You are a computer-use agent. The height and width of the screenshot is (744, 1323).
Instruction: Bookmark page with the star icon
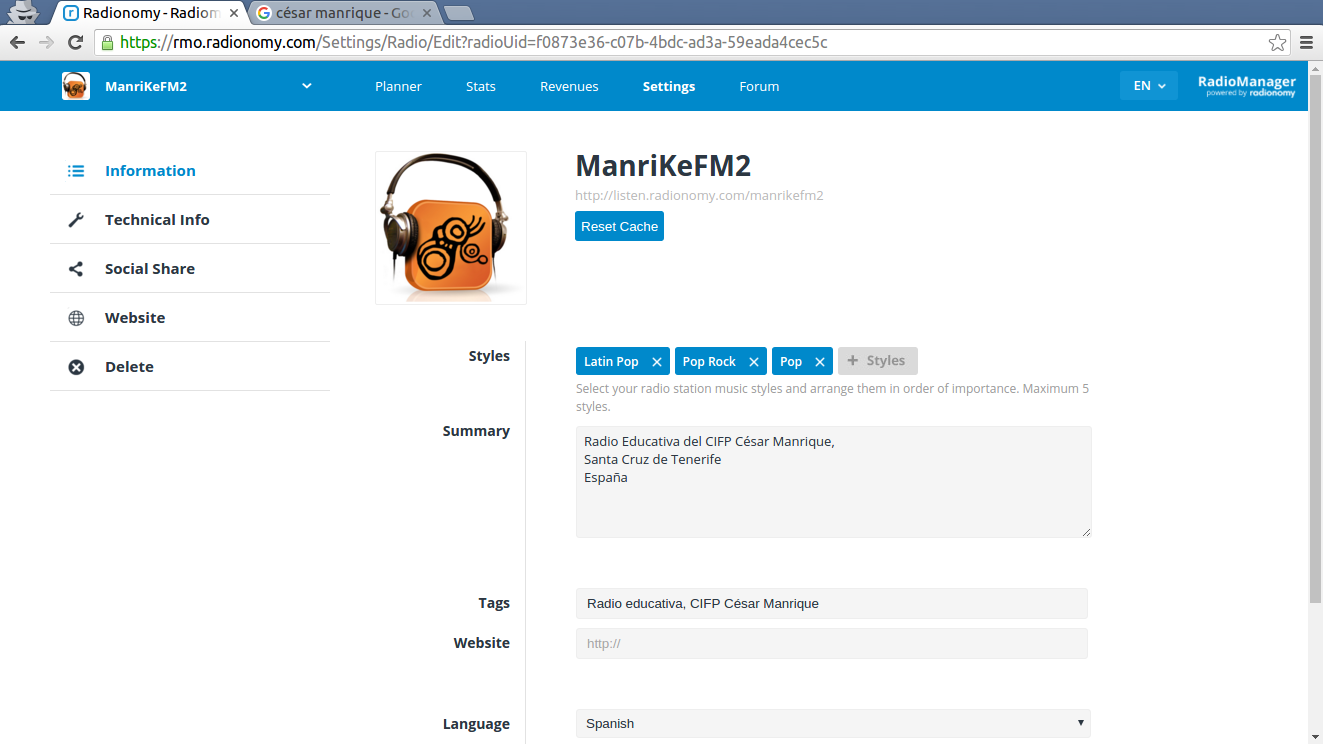(1277, 43)
